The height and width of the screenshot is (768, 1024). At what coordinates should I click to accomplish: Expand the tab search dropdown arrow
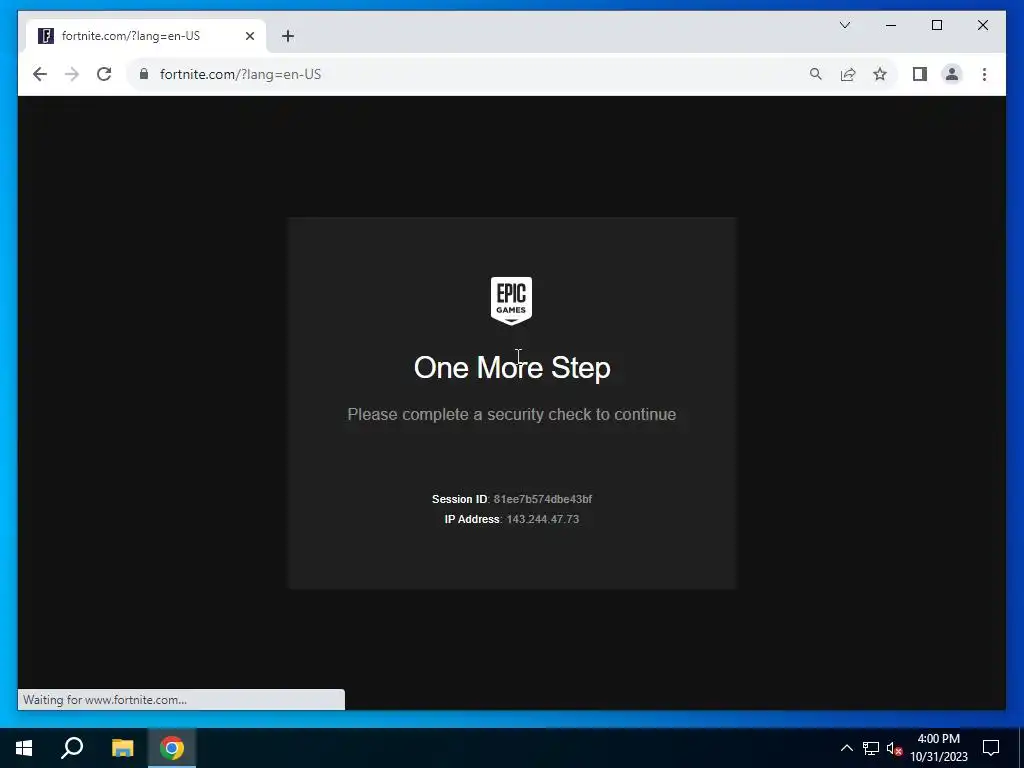point(844,25)
